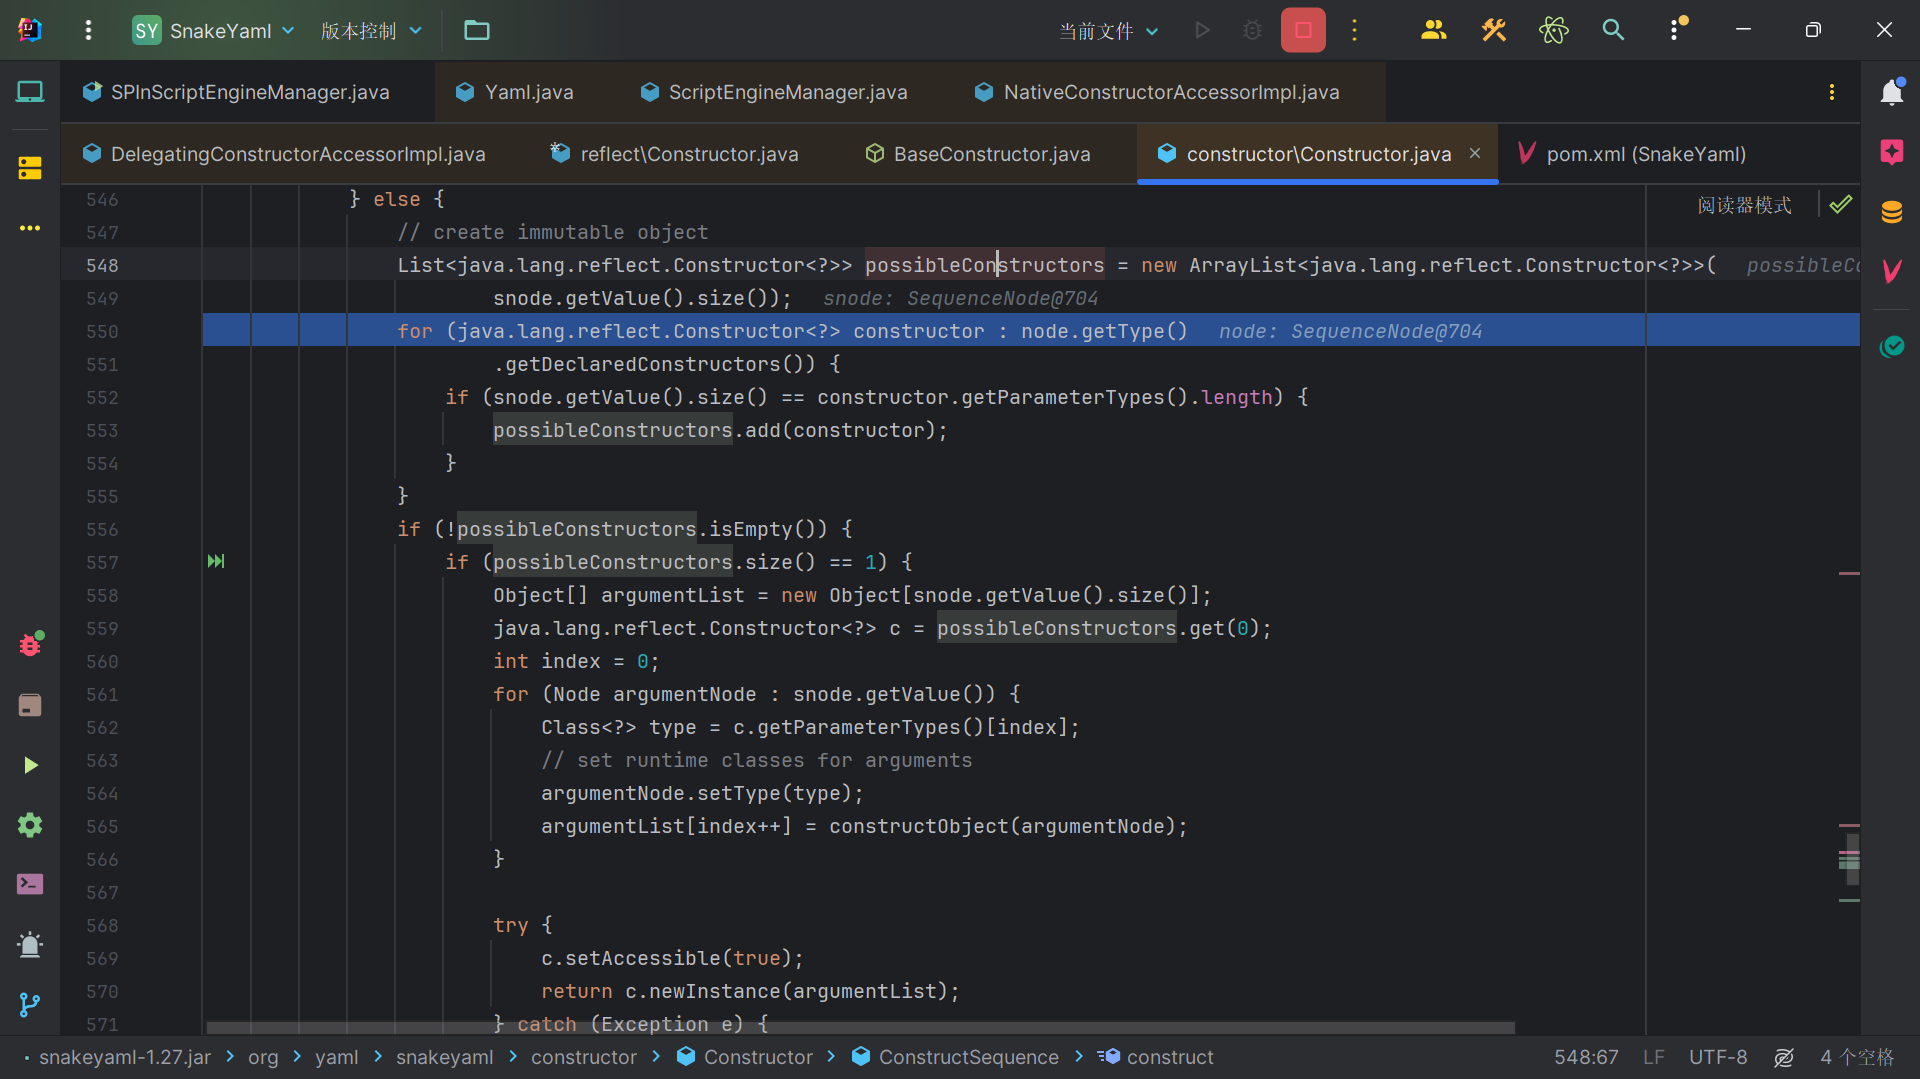This screenshot has height=1079, width=1920.
Task: Click the open folder icon in the toolbar
Action: [x=477, y=30]
